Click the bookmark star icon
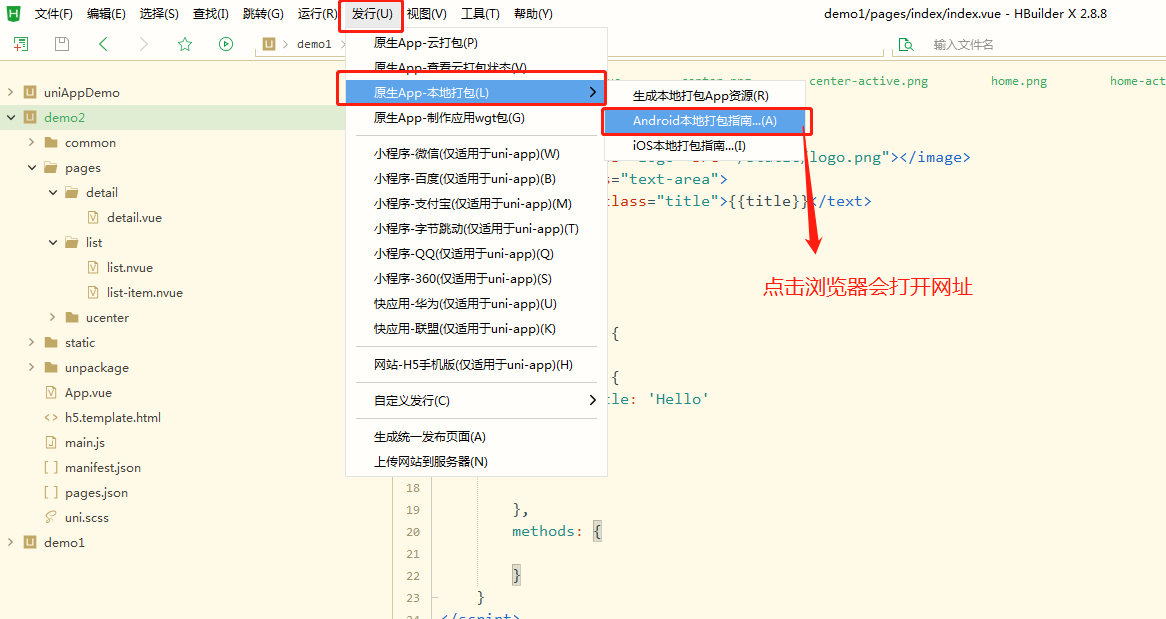Viewport: 1166px width, 619px height. click(185, 44)
